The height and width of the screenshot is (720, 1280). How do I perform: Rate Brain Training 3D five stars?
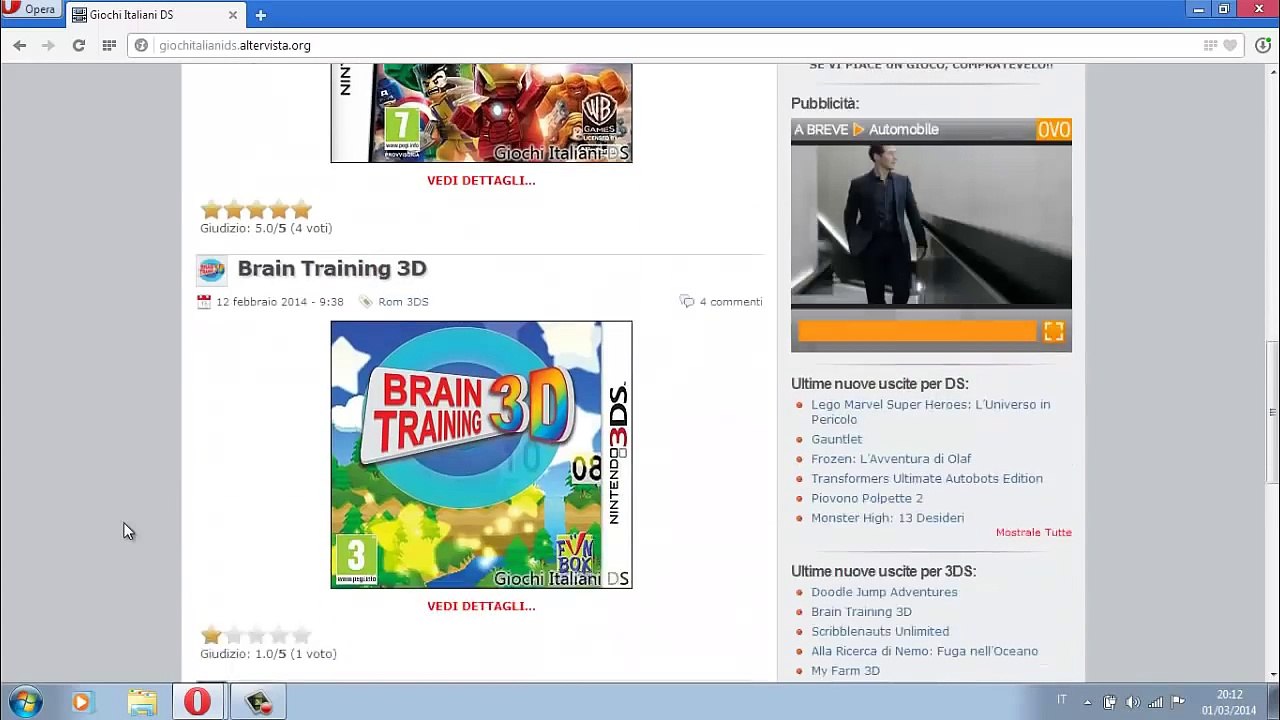301,635
